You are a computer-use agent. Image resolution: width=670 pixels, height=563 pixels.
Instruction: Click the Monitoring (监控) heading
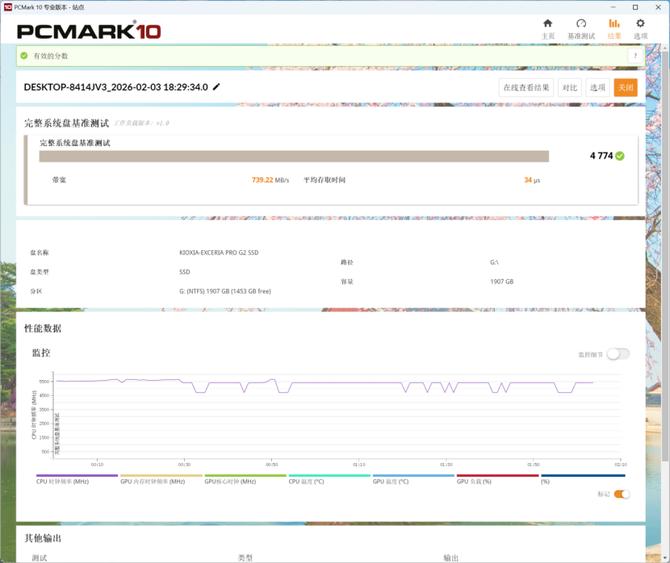[x=41, y=353]
